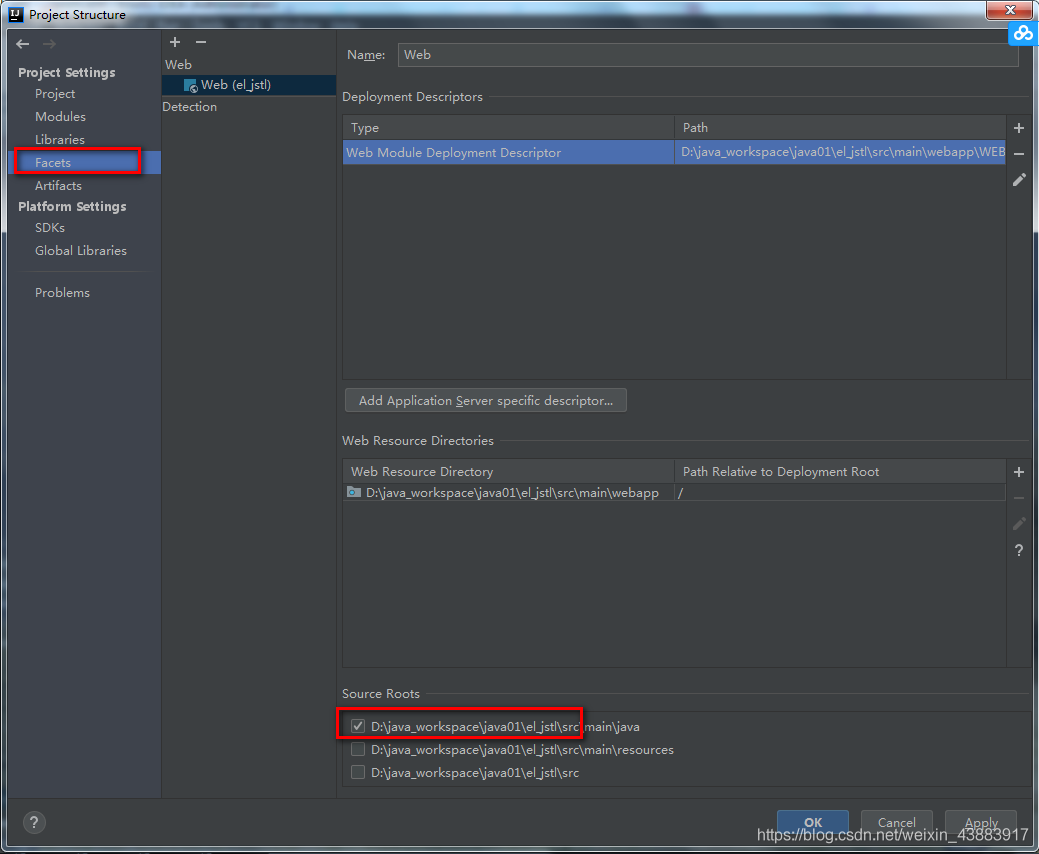Click the Cancel button
The image size is (1039, 854).
897,822
